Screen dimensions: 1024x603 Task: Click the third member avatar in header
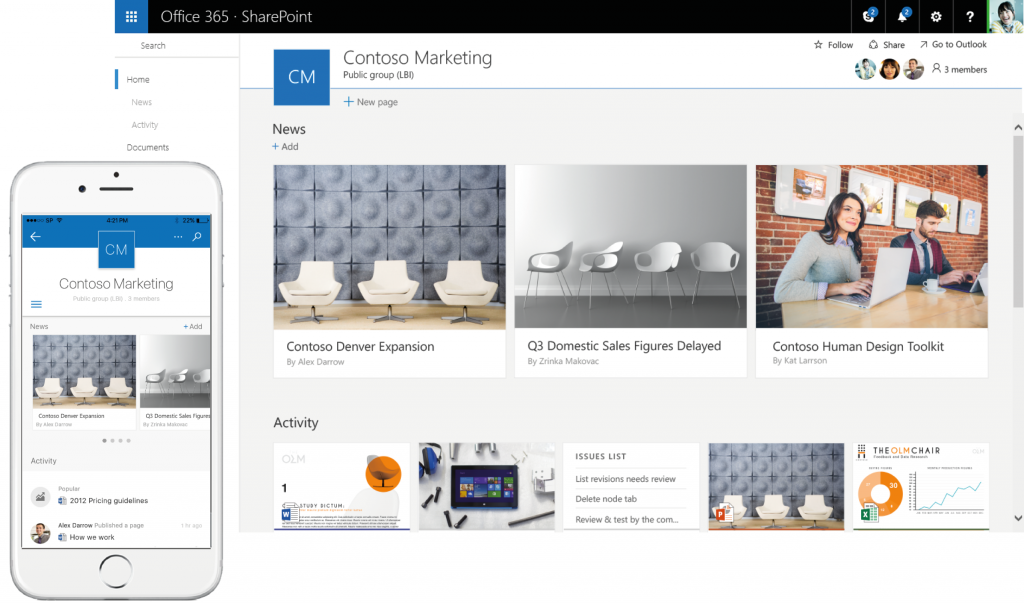pos(913,69)
